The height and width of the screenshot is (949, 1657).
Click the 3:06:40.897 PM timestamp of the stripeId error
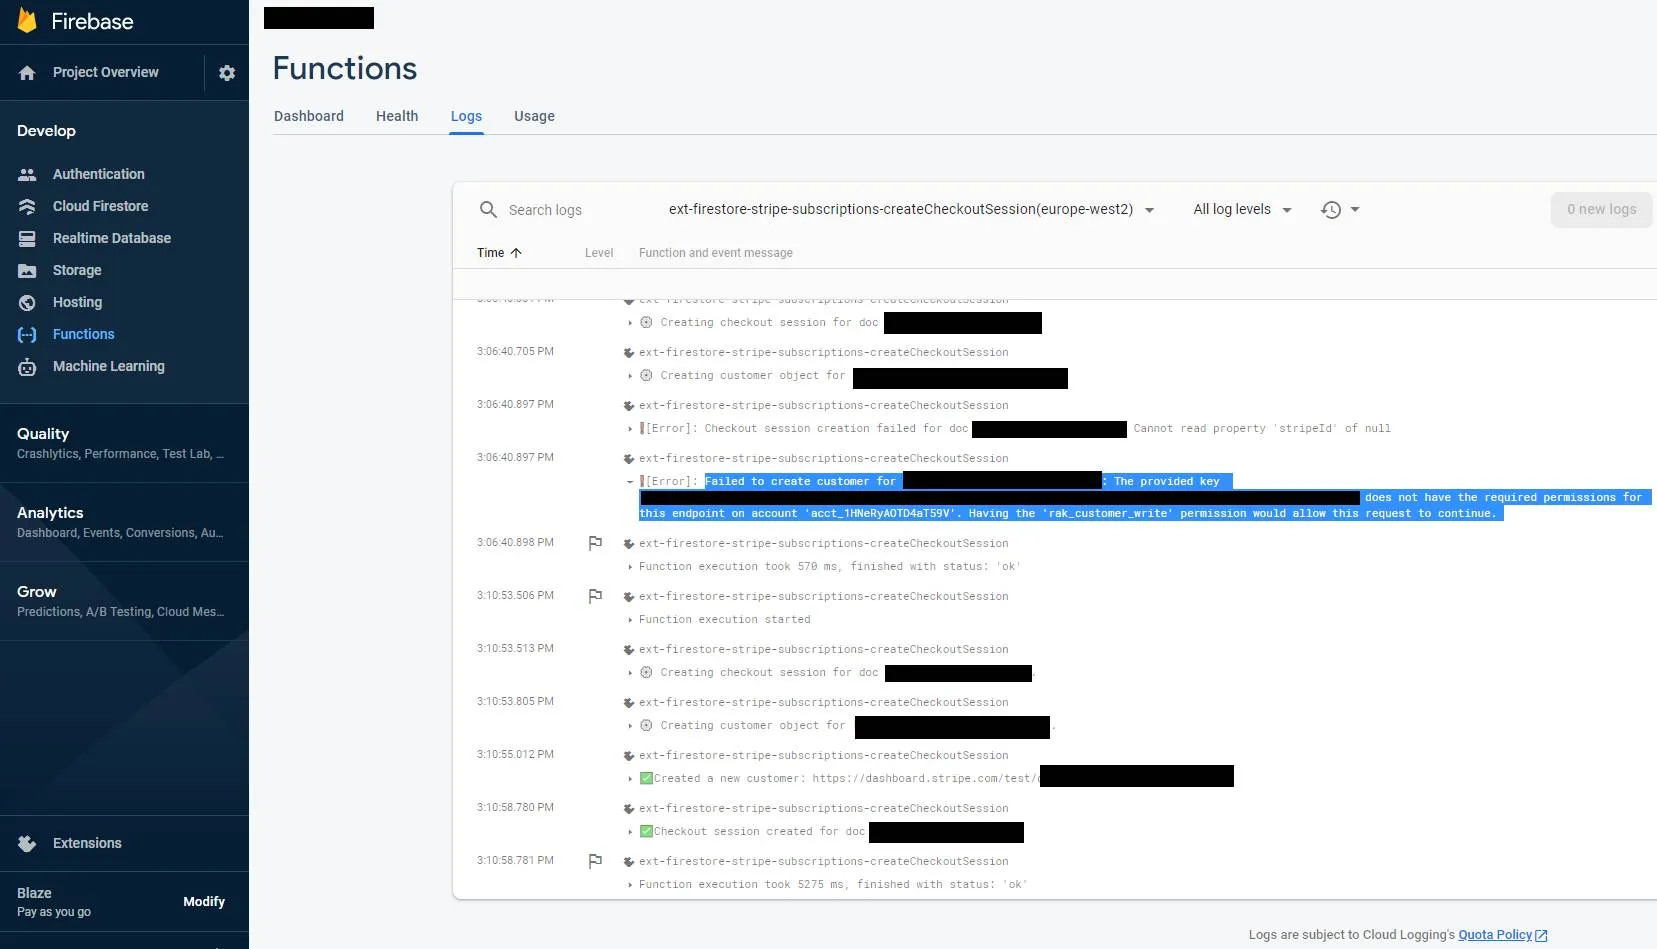[515, 404]
